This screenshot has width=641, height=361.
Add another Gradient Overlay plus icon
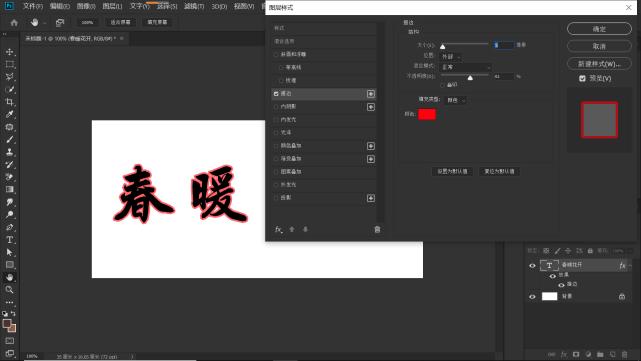pos(371,159)
